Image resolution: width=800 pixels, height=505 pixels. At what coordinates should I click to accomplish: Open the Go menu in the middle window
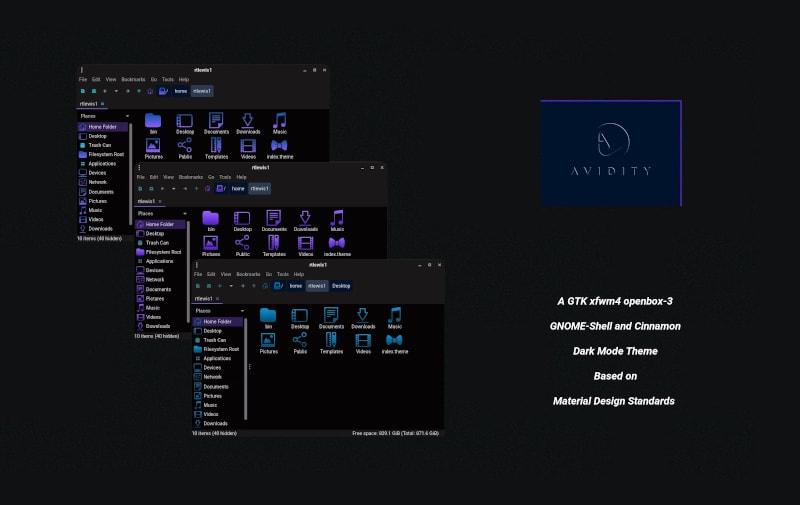pyautogui.click(x=211, y=177)
